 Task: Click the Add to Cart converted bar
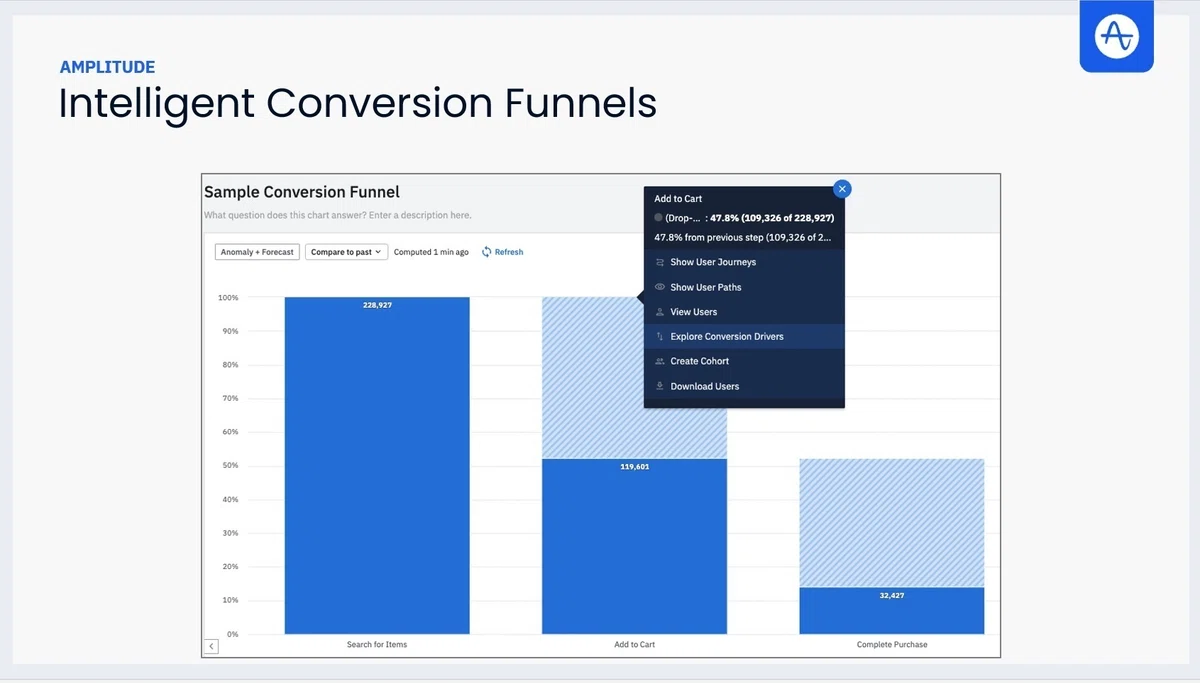[634, 546]
